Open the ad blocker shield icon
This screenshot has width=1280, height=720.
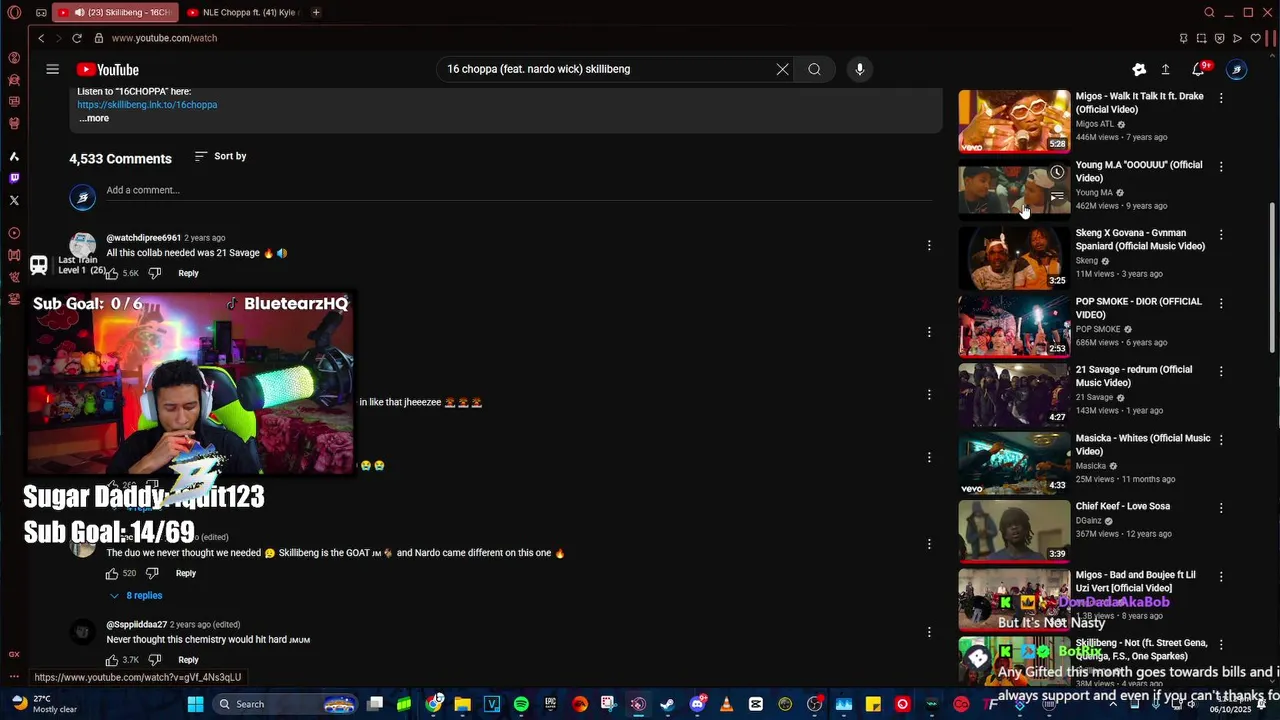[x=1219, y=38]
